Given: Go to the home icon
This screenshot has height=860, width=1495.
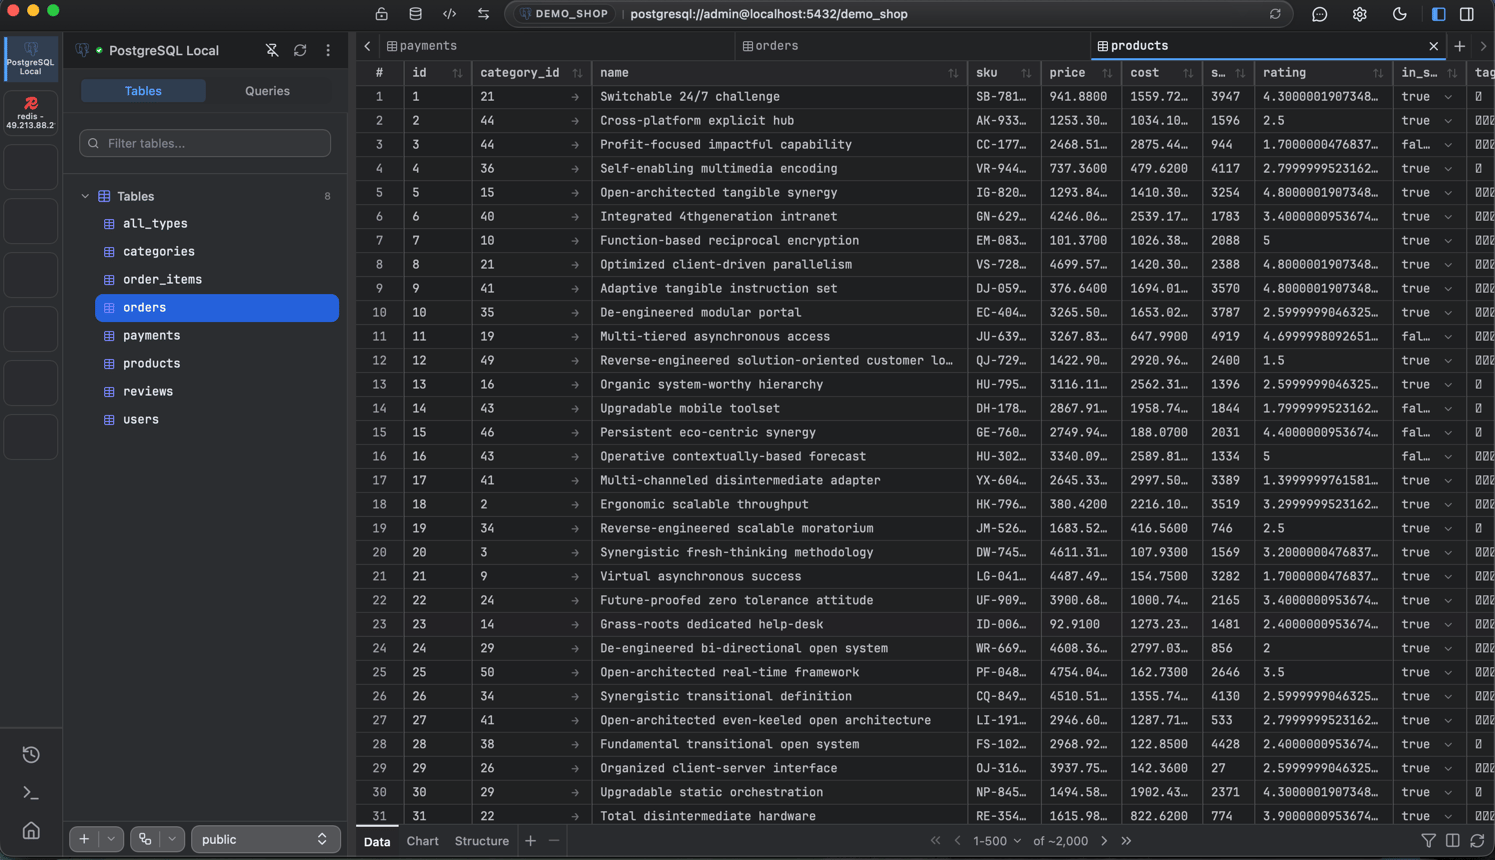Looking at the screenshot, I should click(x=31, y=831).
